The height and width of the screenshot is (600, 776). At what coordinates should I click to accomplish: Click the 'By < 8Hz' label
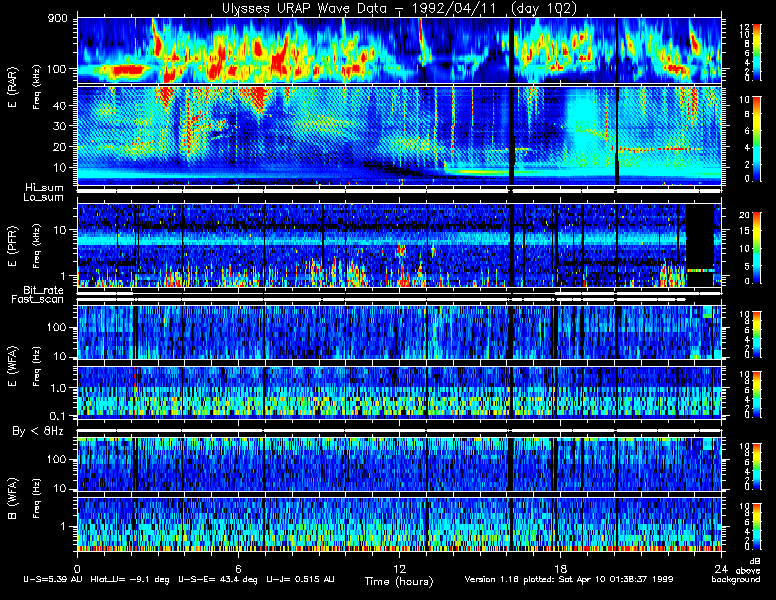(38, 431)
